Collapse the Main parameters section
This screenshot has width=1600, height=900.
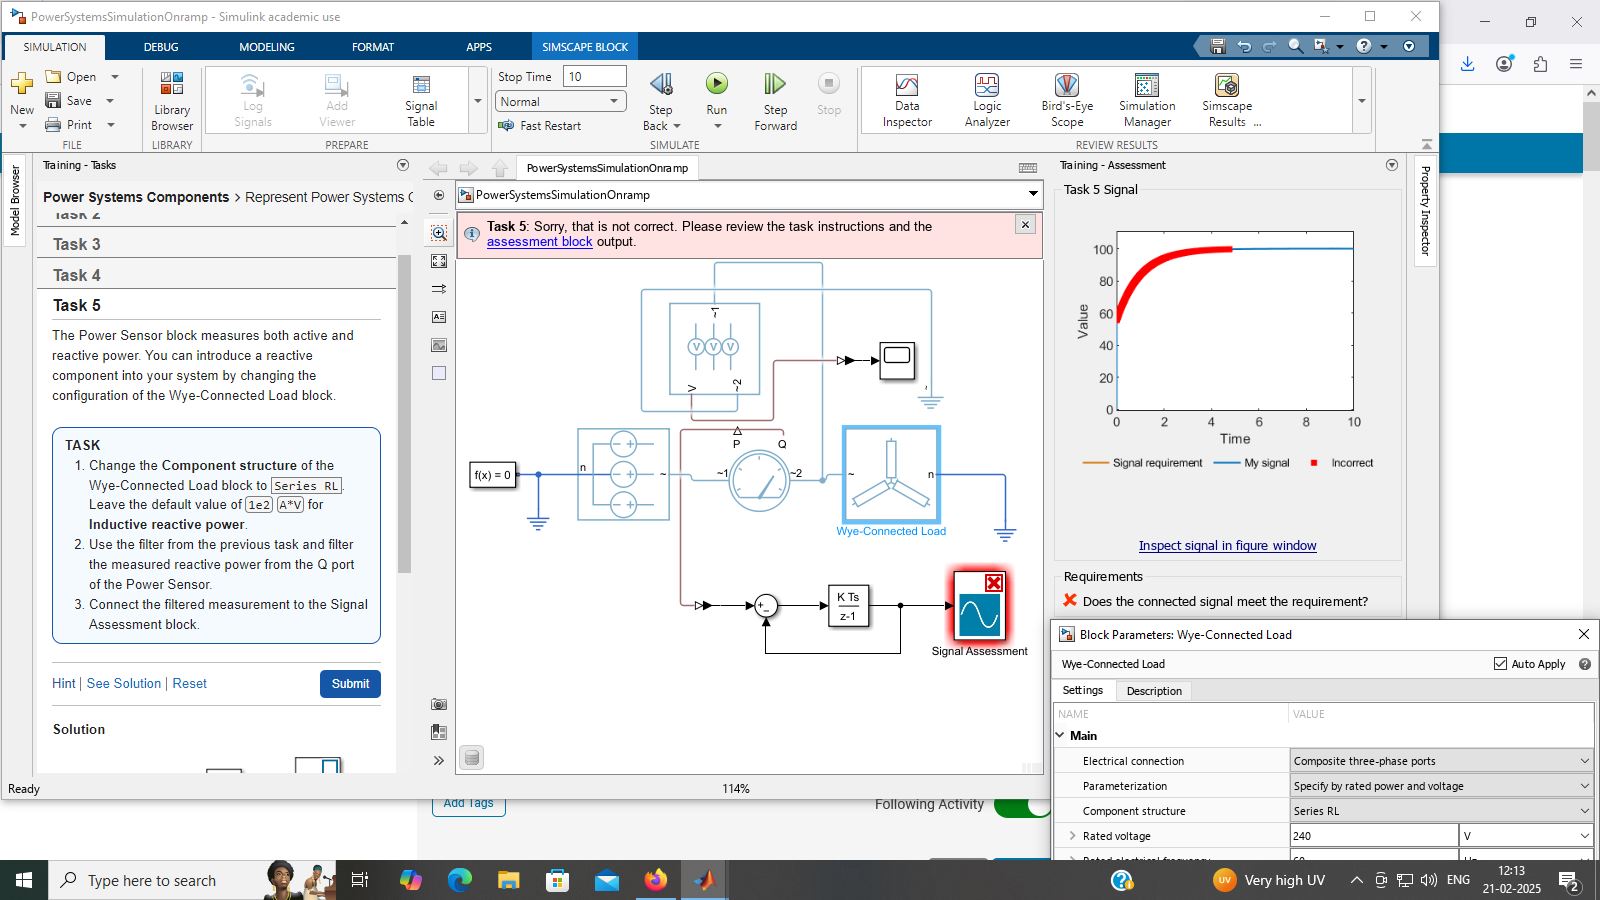[1061, 736]
